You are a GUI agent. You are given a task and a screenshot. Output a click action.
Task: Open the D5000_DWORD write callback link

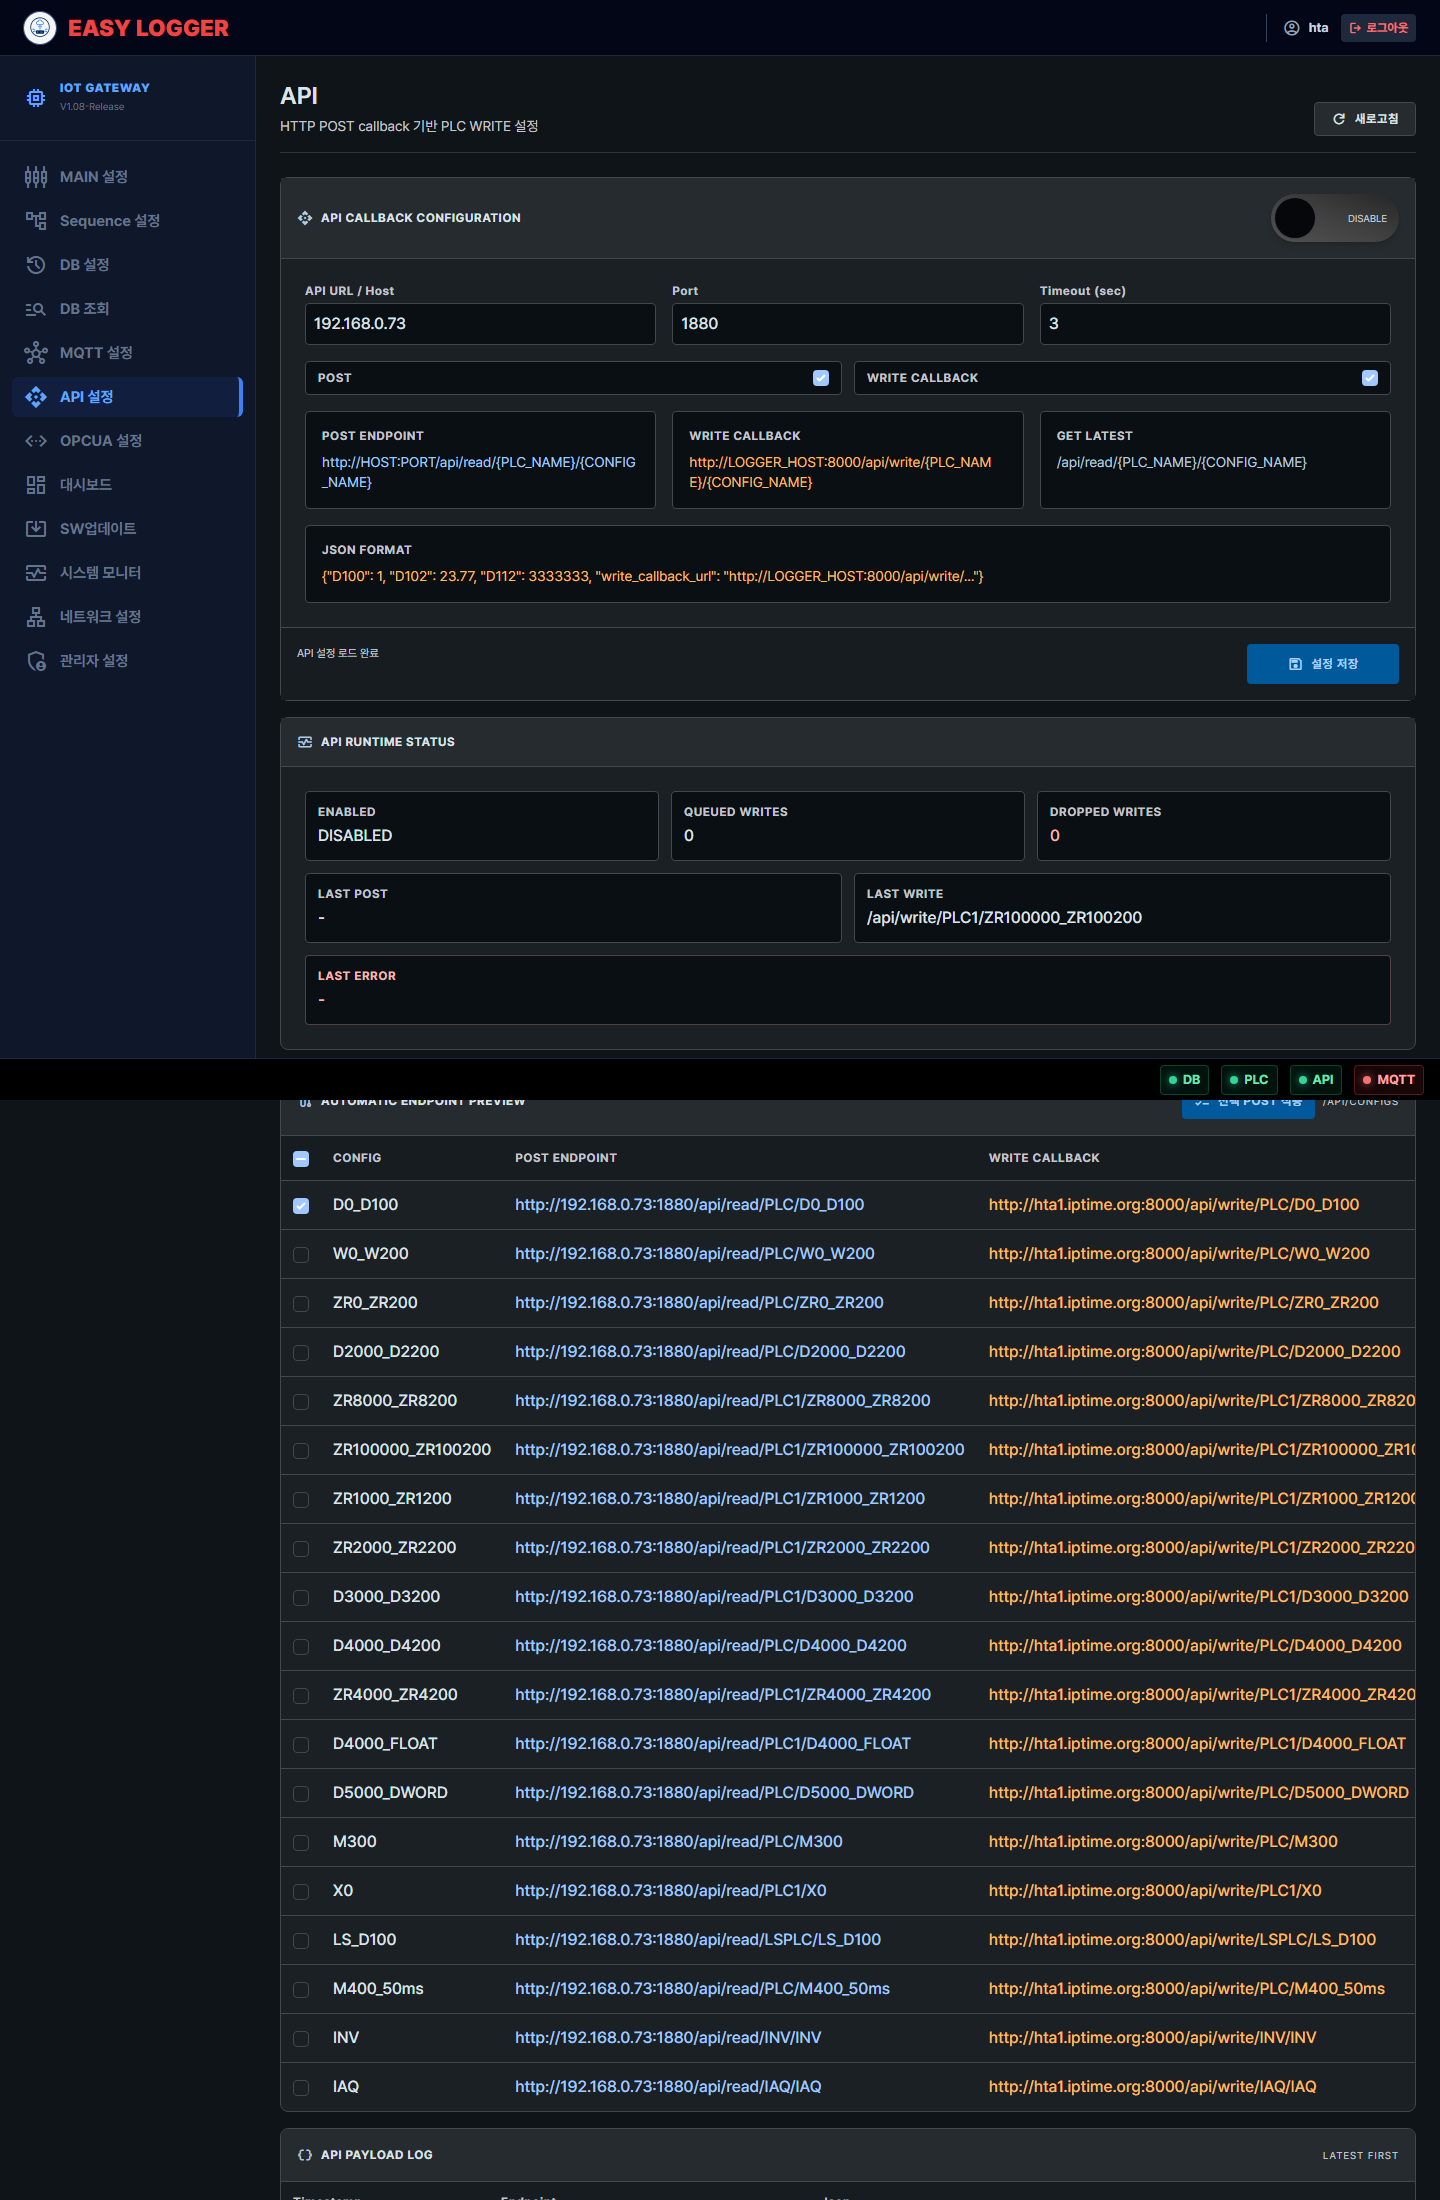pos(1199,1793)
